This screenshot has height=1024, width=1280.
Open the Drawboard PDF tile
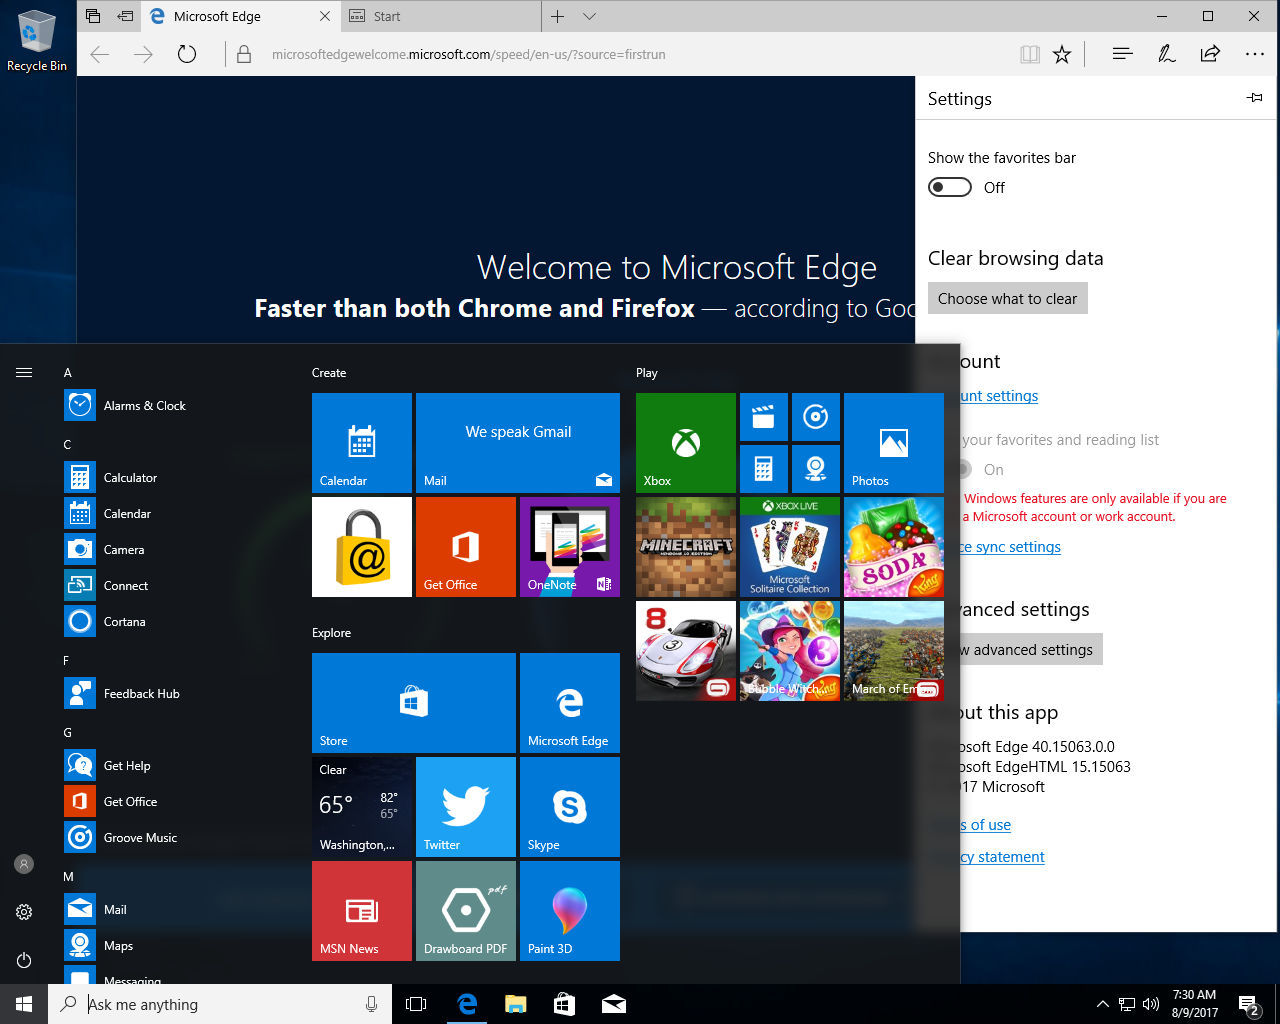point(466,911)
